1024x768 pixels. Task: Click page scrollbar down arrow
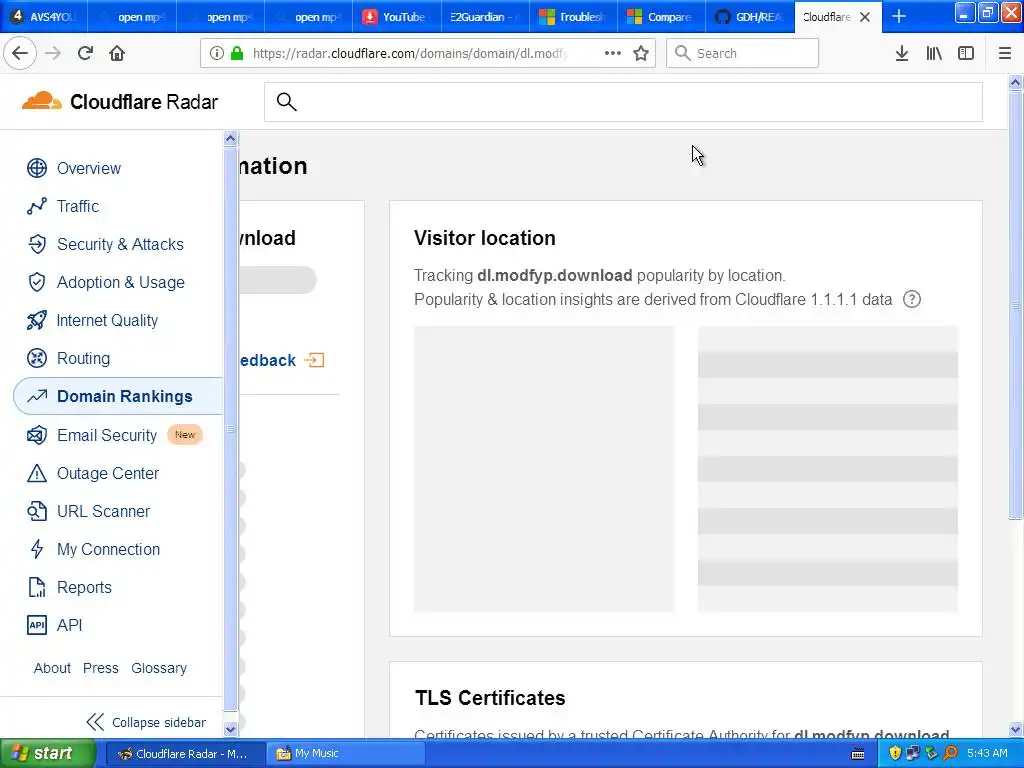pyautogui.click(x=1015, y=729)
